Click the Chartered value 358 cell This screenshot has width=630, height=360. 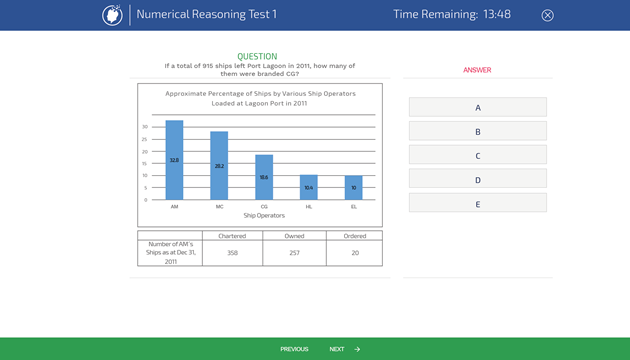pos(232,253)
